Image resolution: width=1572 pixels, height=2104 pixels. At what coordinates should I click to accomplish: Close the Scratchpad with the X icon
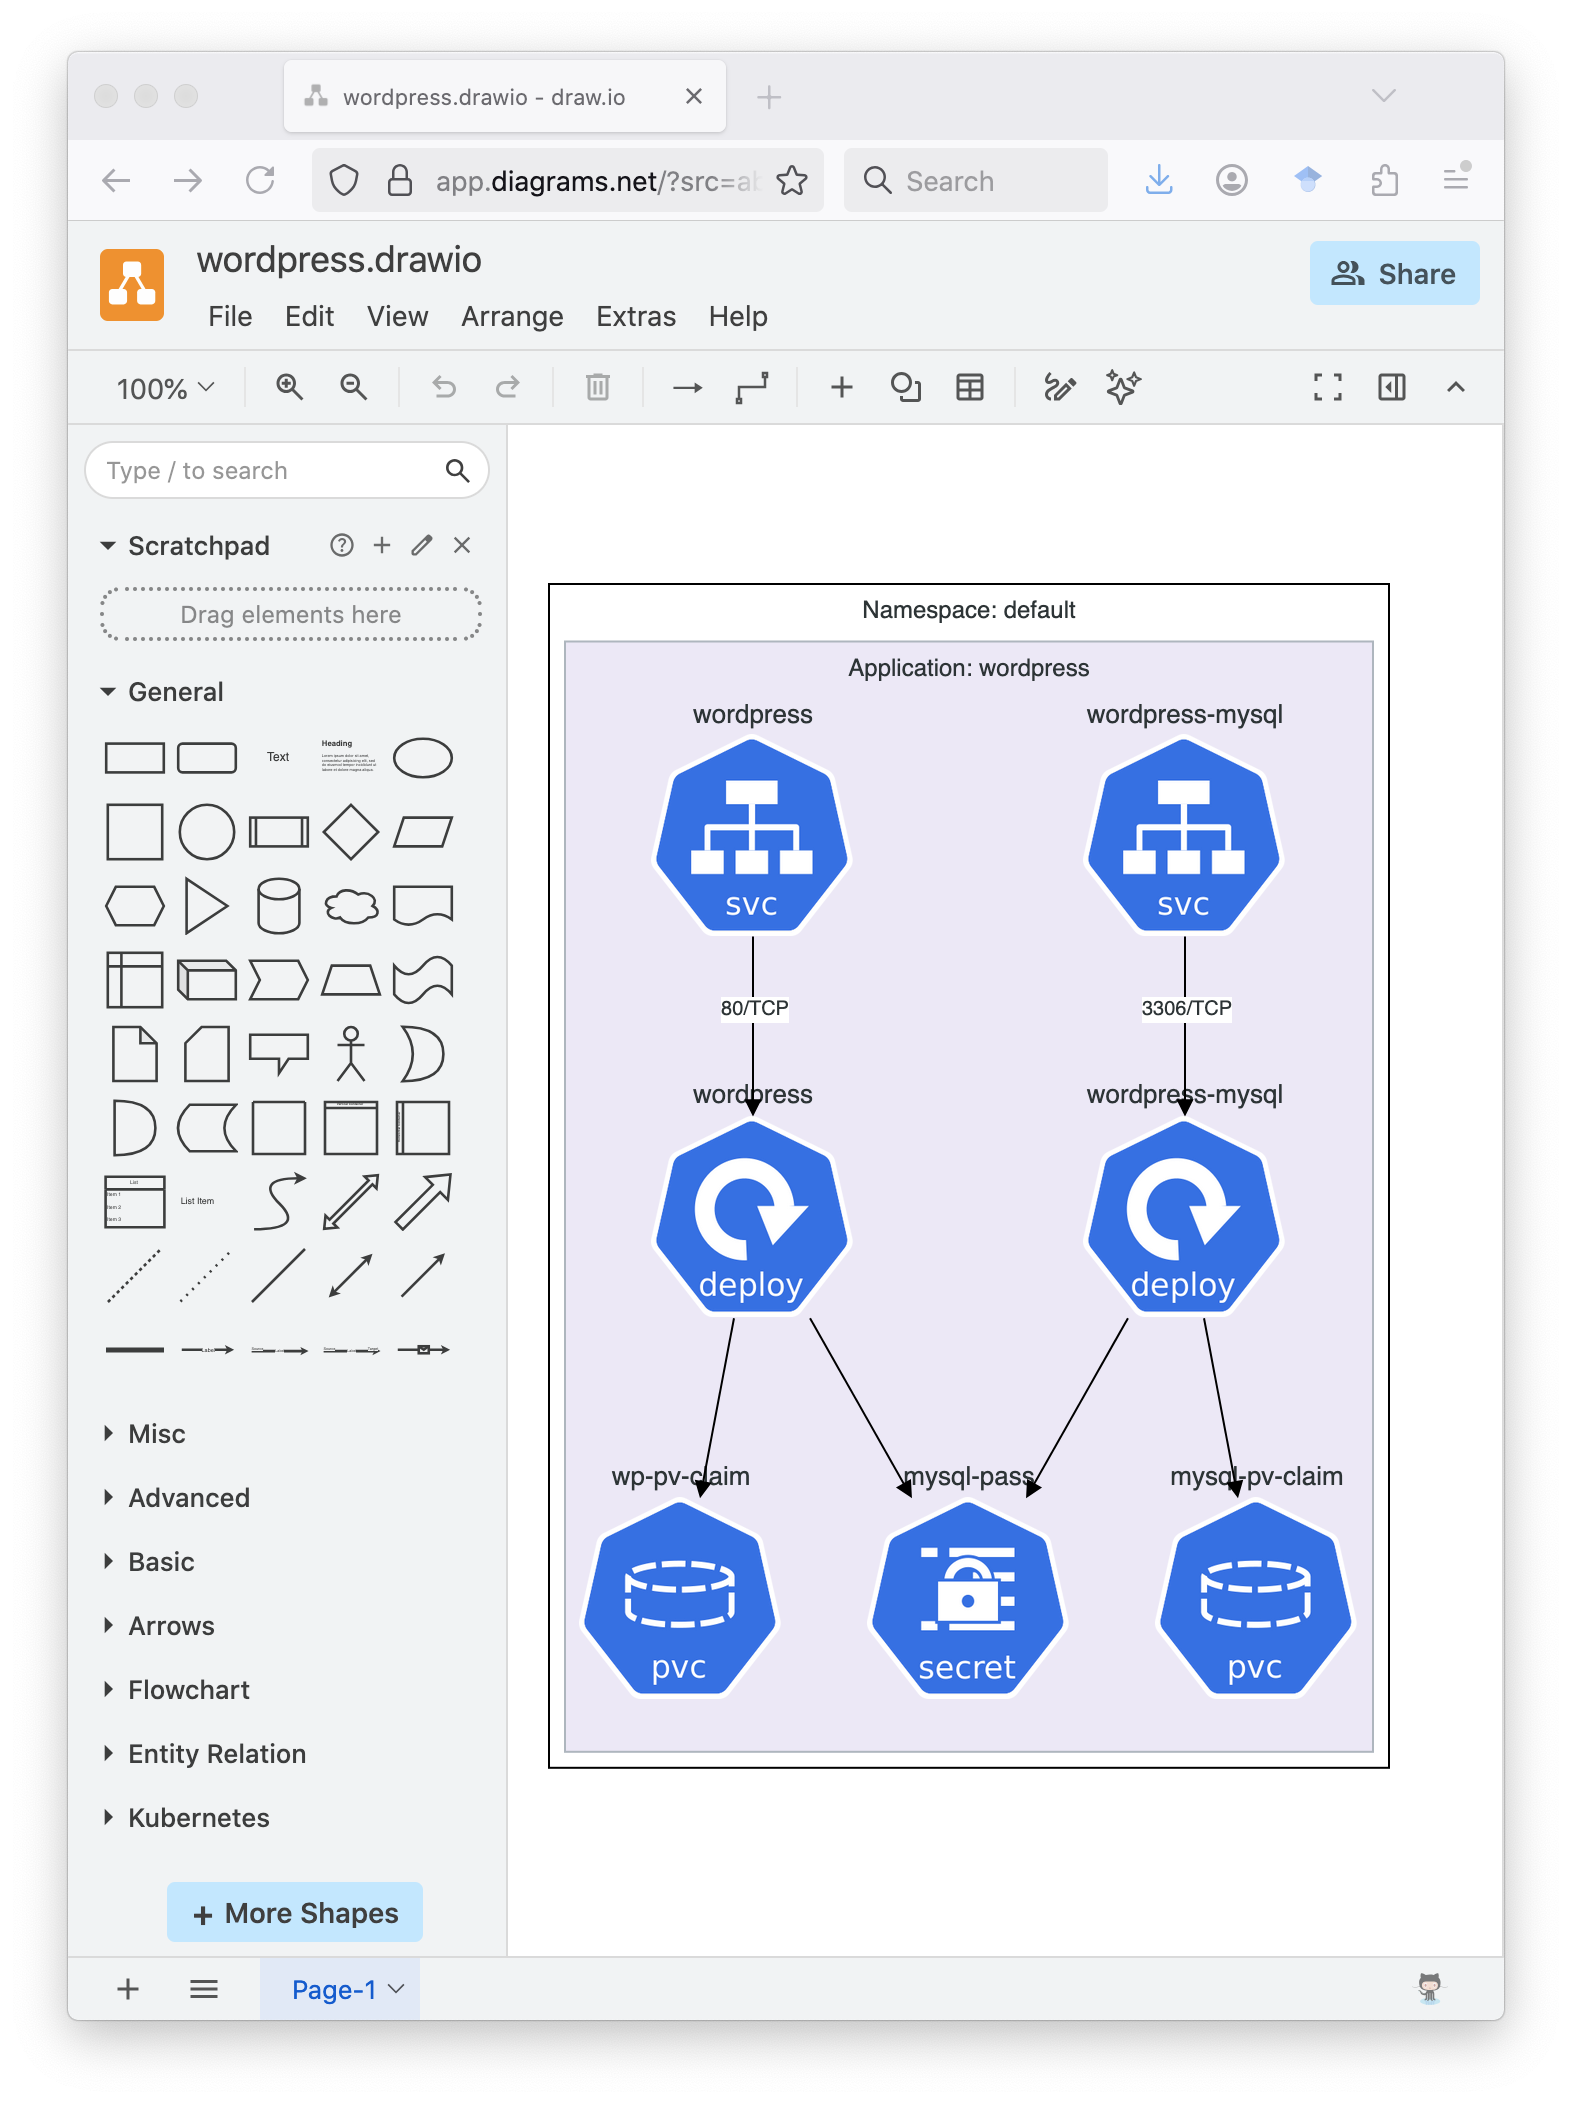tap(462, 545)
